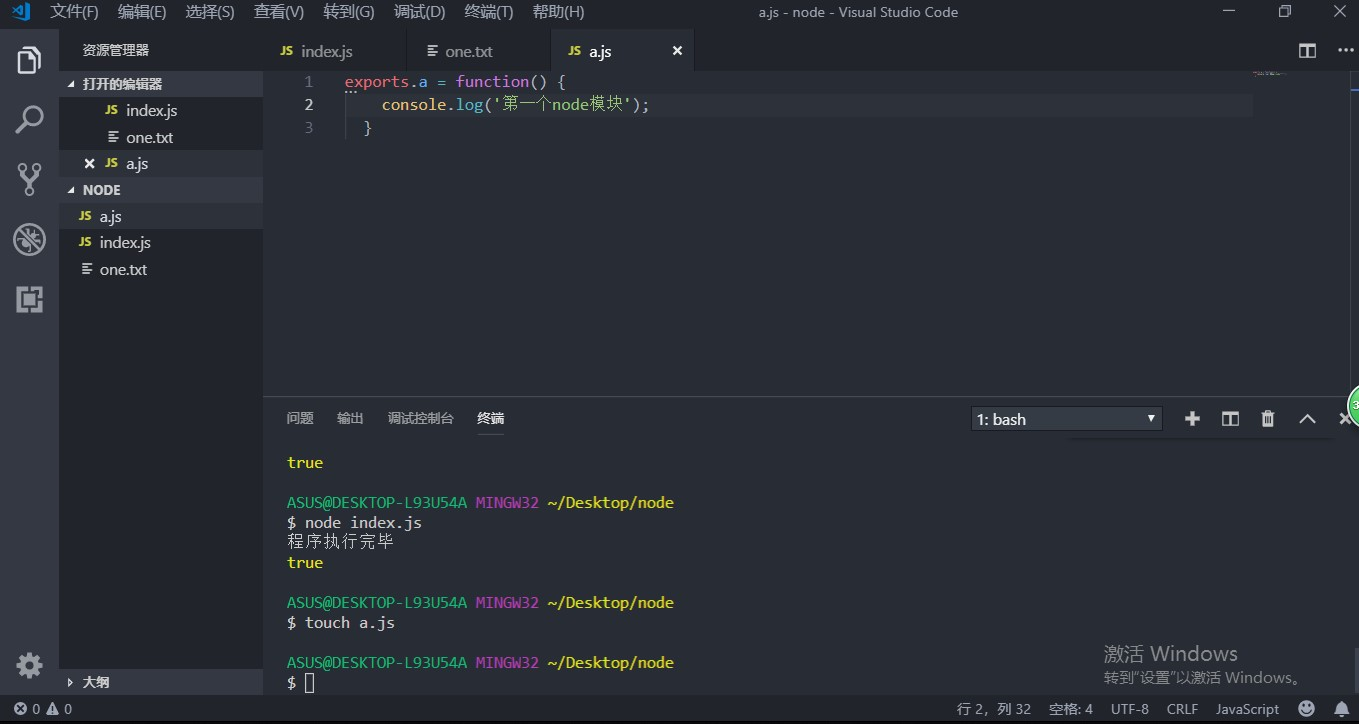Close a.js in open editors list

click(x=90, y=164)
